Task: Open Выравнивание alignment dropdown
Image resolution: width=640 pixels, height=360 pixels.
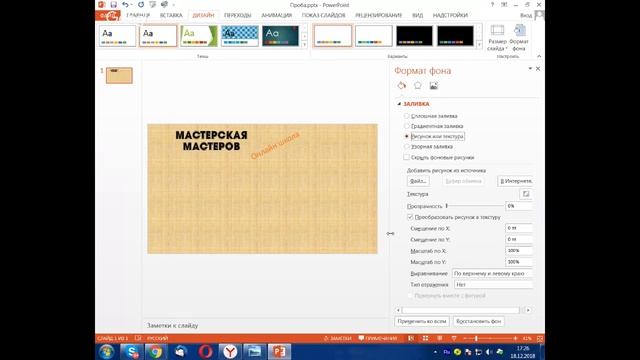Action: click(493, 273)
